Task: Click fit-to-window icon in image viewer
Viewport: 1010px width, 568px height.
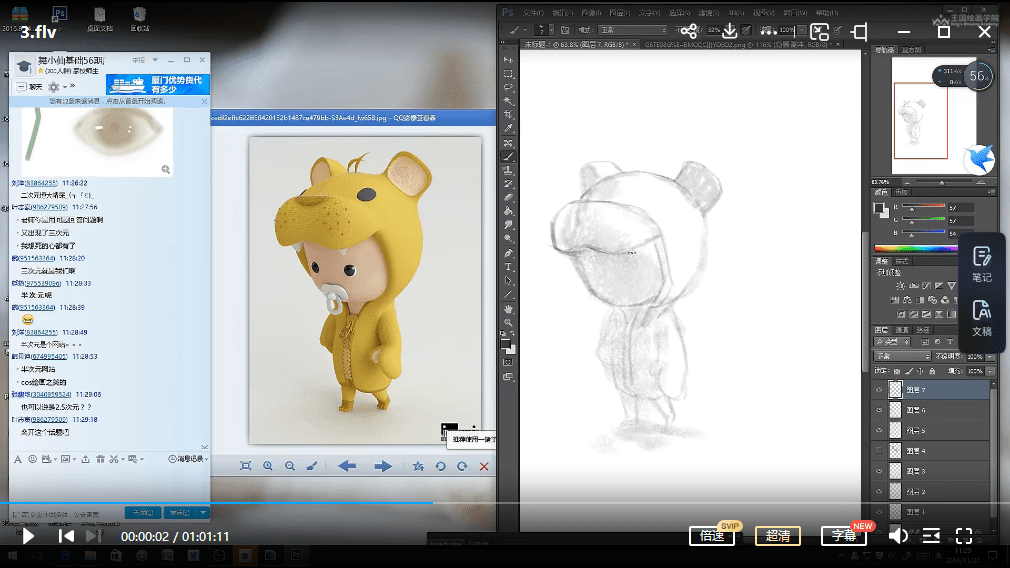Action: 245,466
